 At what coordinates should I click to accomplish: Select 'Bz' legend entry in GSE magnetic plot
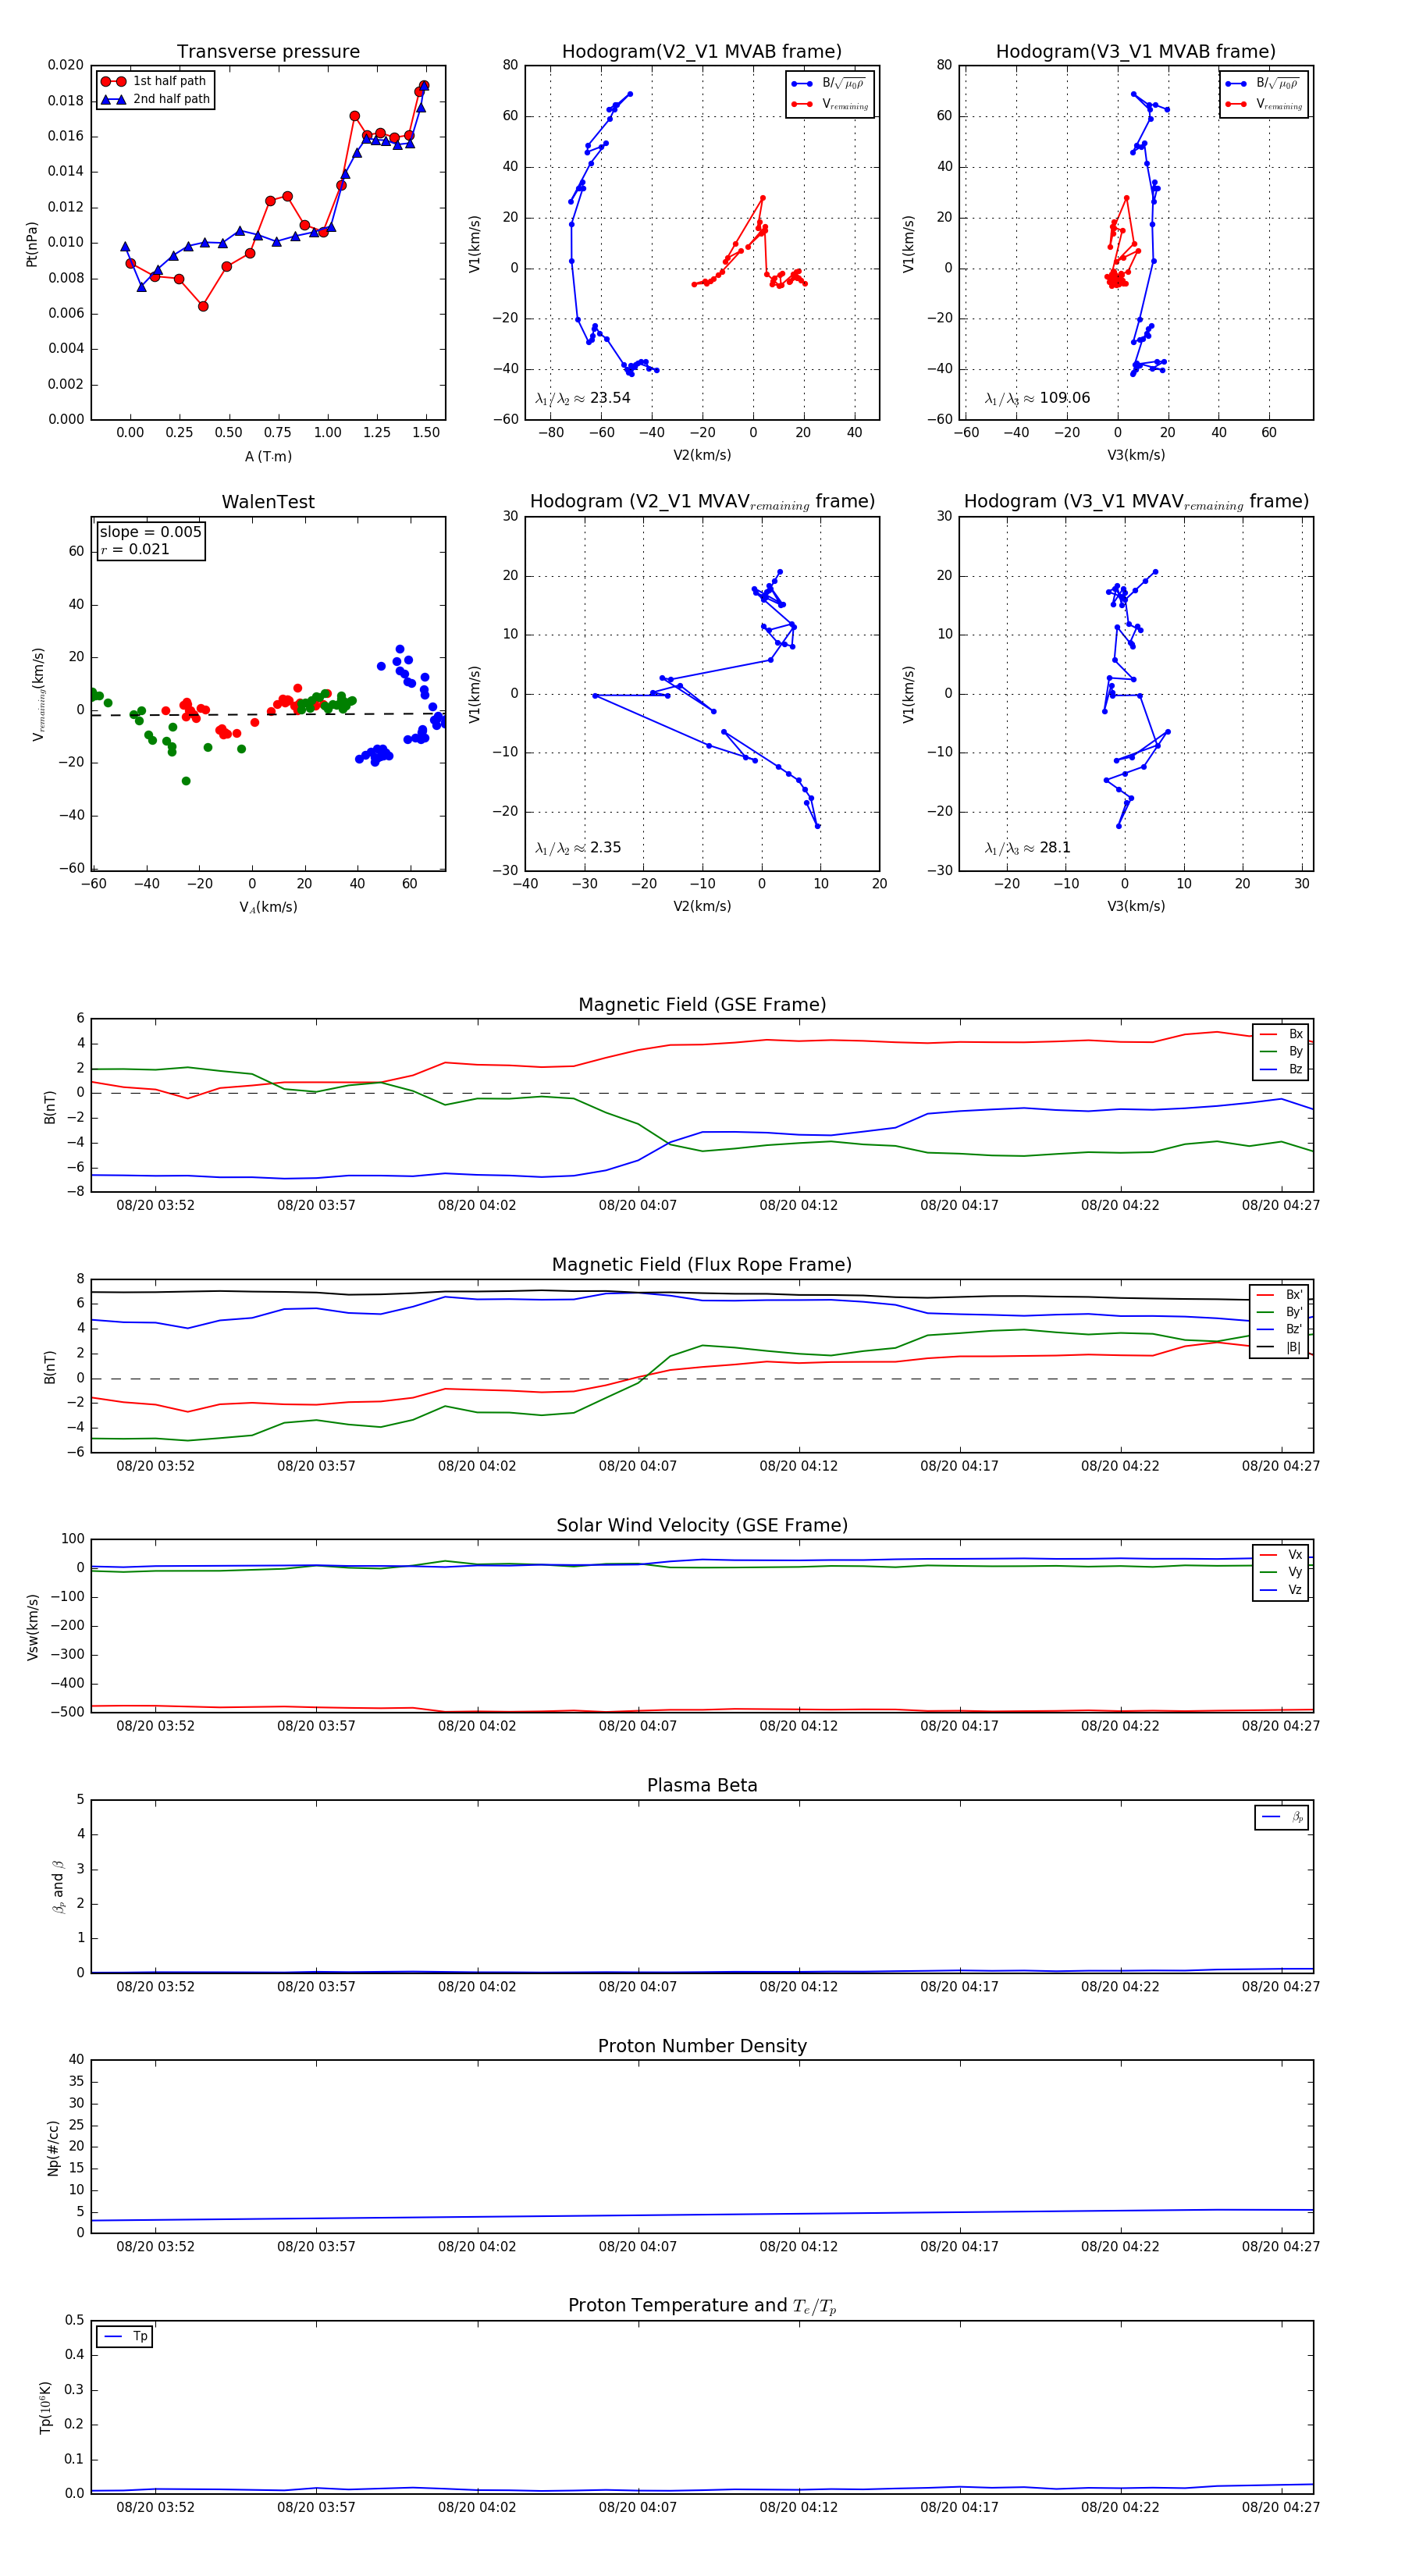[1282, 1069]
